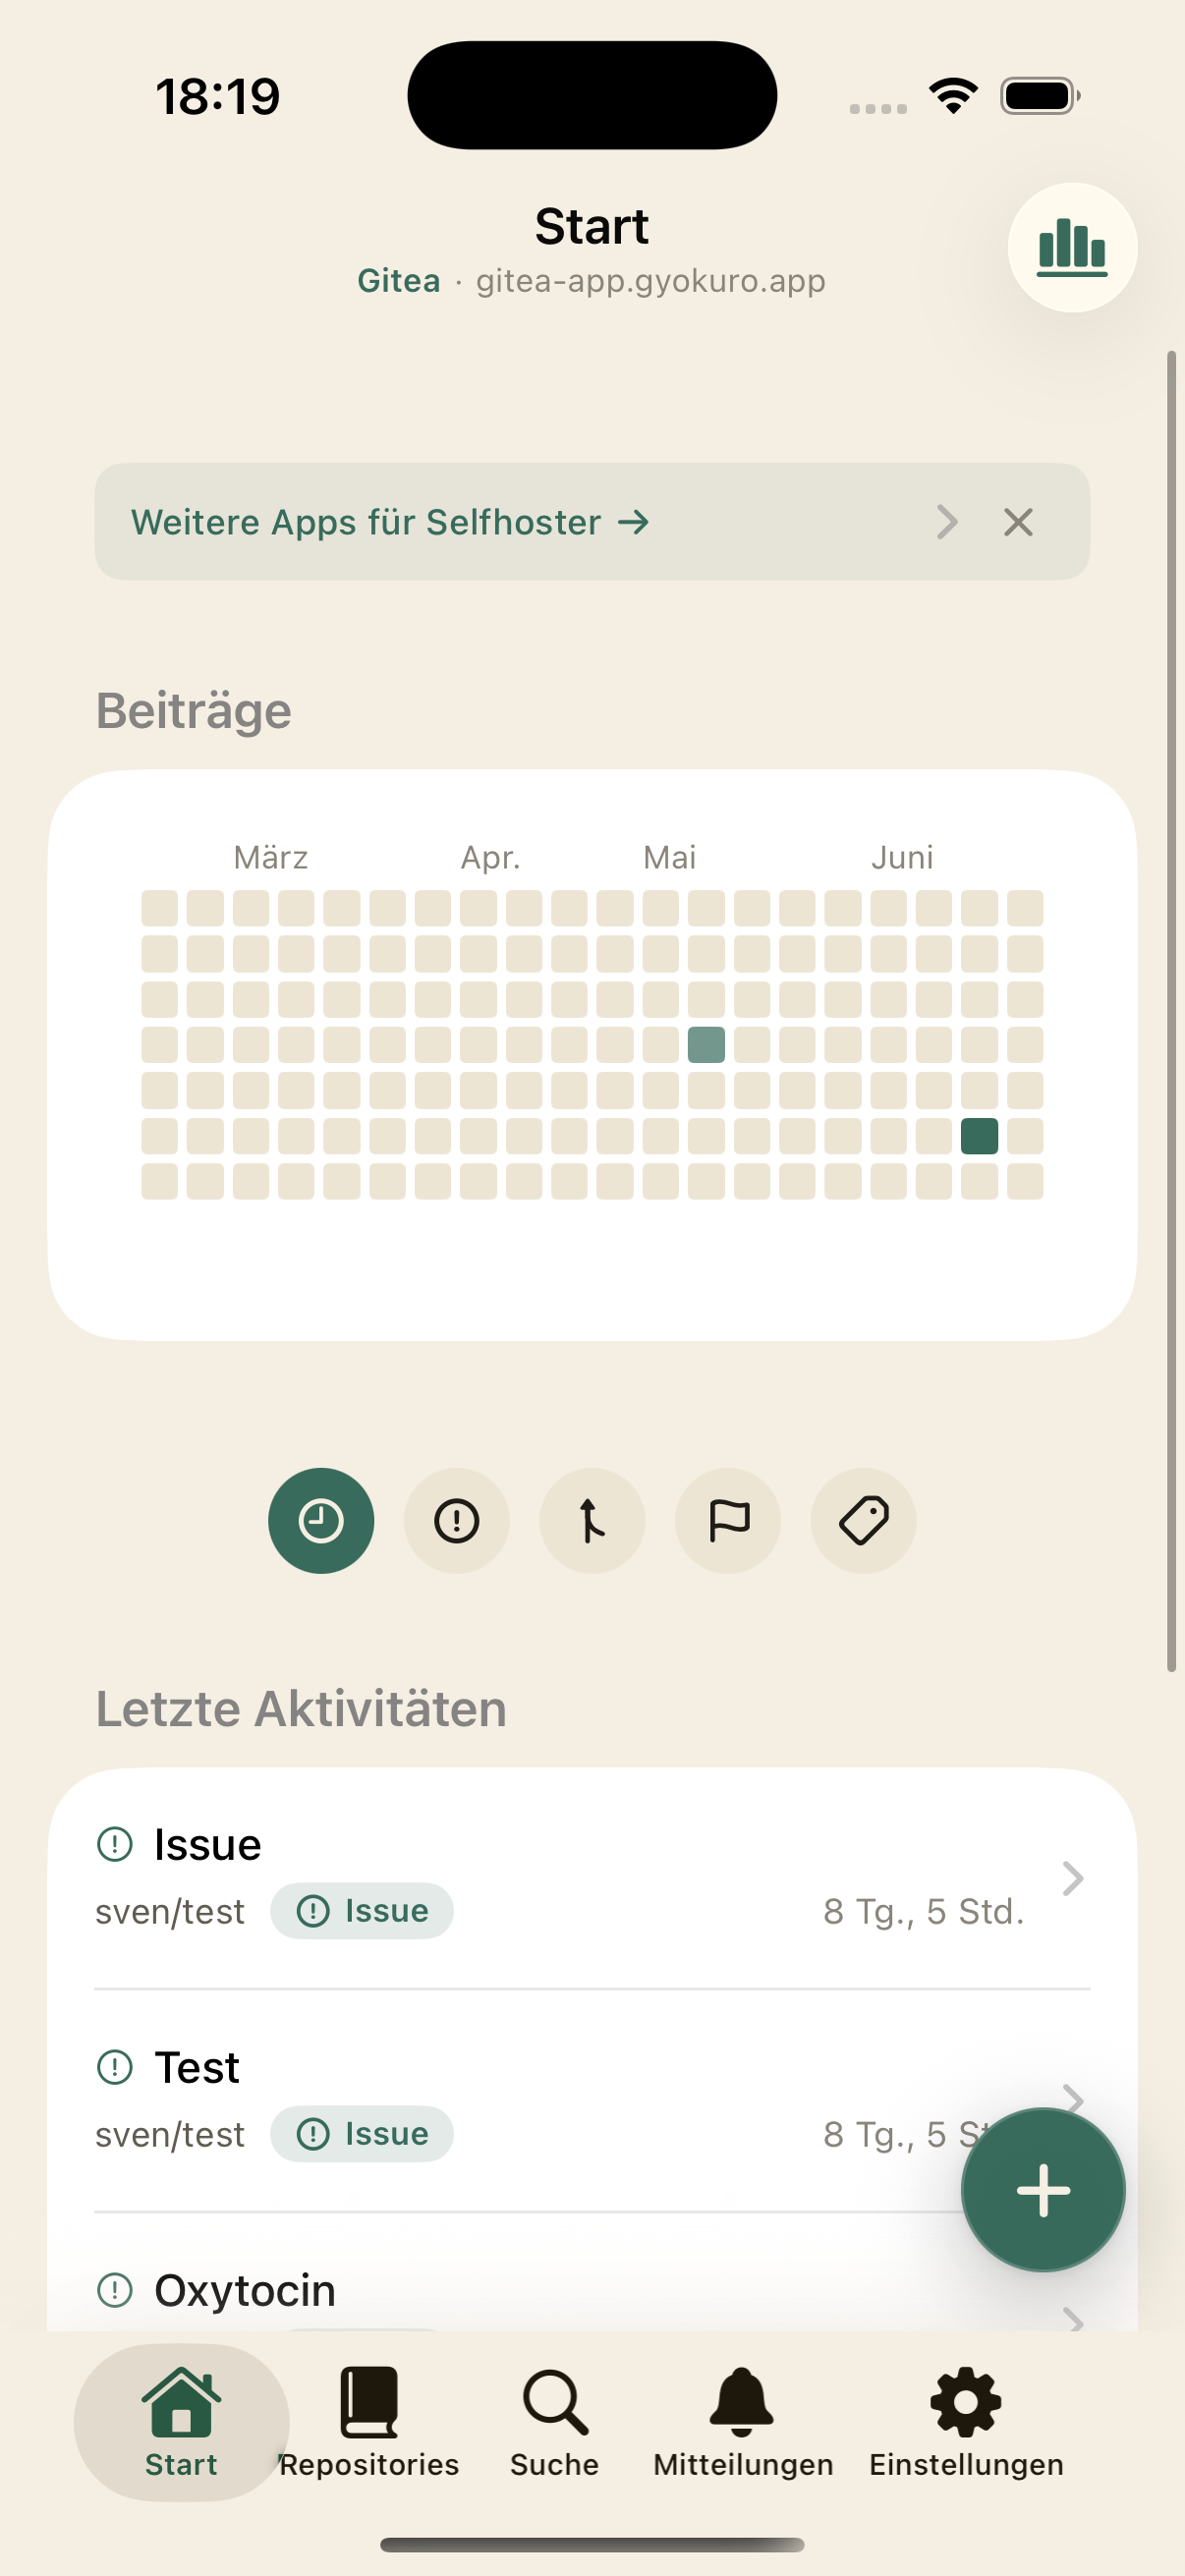Go to the Suche tab
Image resolution: width=1185 pixels, height=2576 pixels.
(555, 2422)
